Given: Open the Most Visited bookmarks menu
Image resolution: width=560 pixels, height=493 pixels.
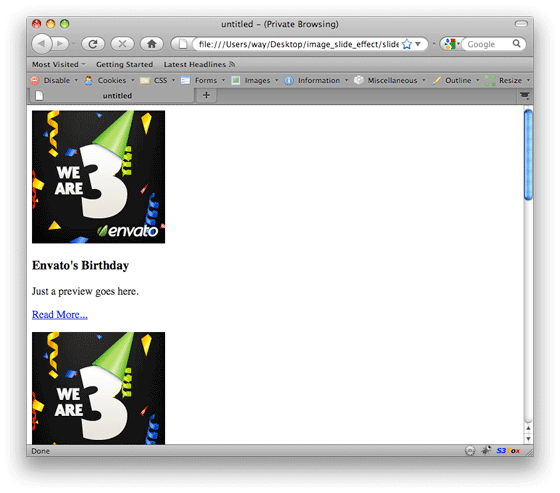Looking at the screenshot, I should [59, 65].
